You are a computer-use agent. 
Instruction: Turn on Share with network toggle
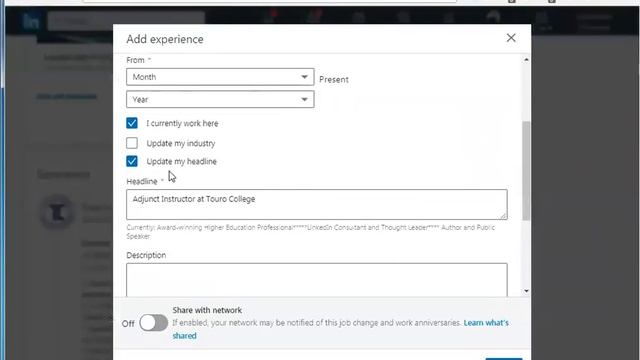[153, 323]
